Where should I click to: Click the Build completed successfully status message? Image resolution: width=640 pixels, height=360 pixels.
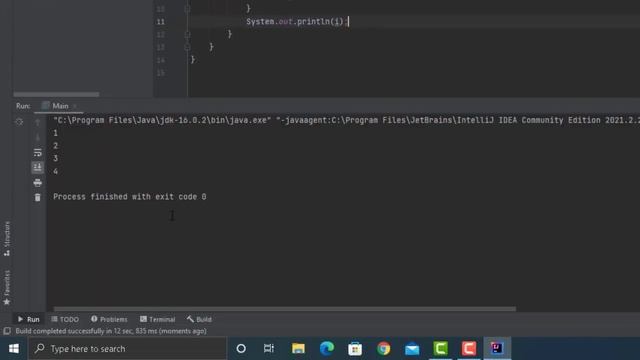tap(111, 331)
